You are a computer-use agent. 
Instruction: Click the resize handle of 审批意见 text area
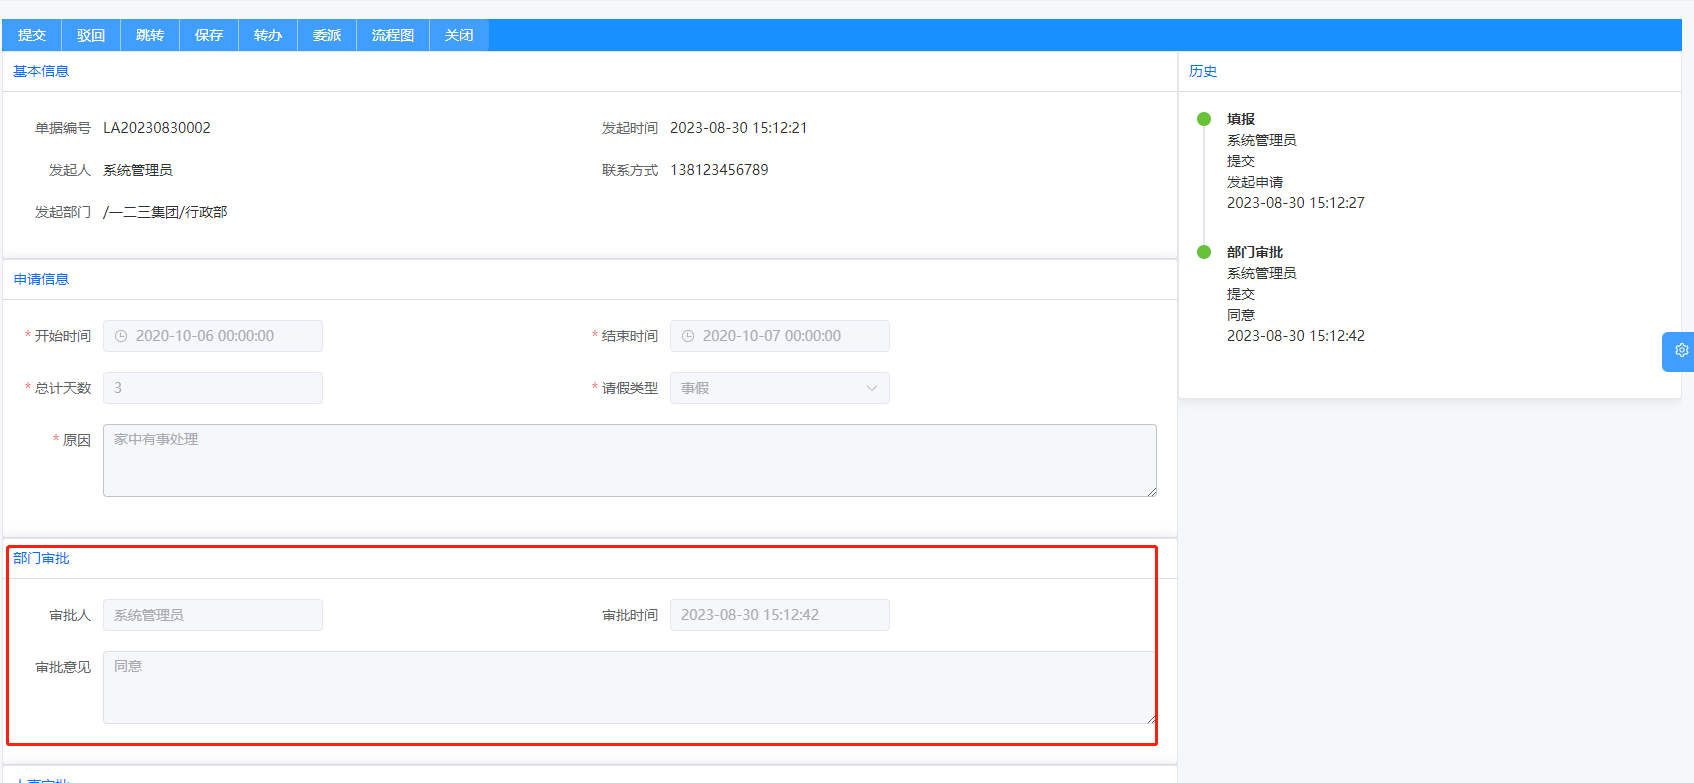click(x=1152, y=718)
